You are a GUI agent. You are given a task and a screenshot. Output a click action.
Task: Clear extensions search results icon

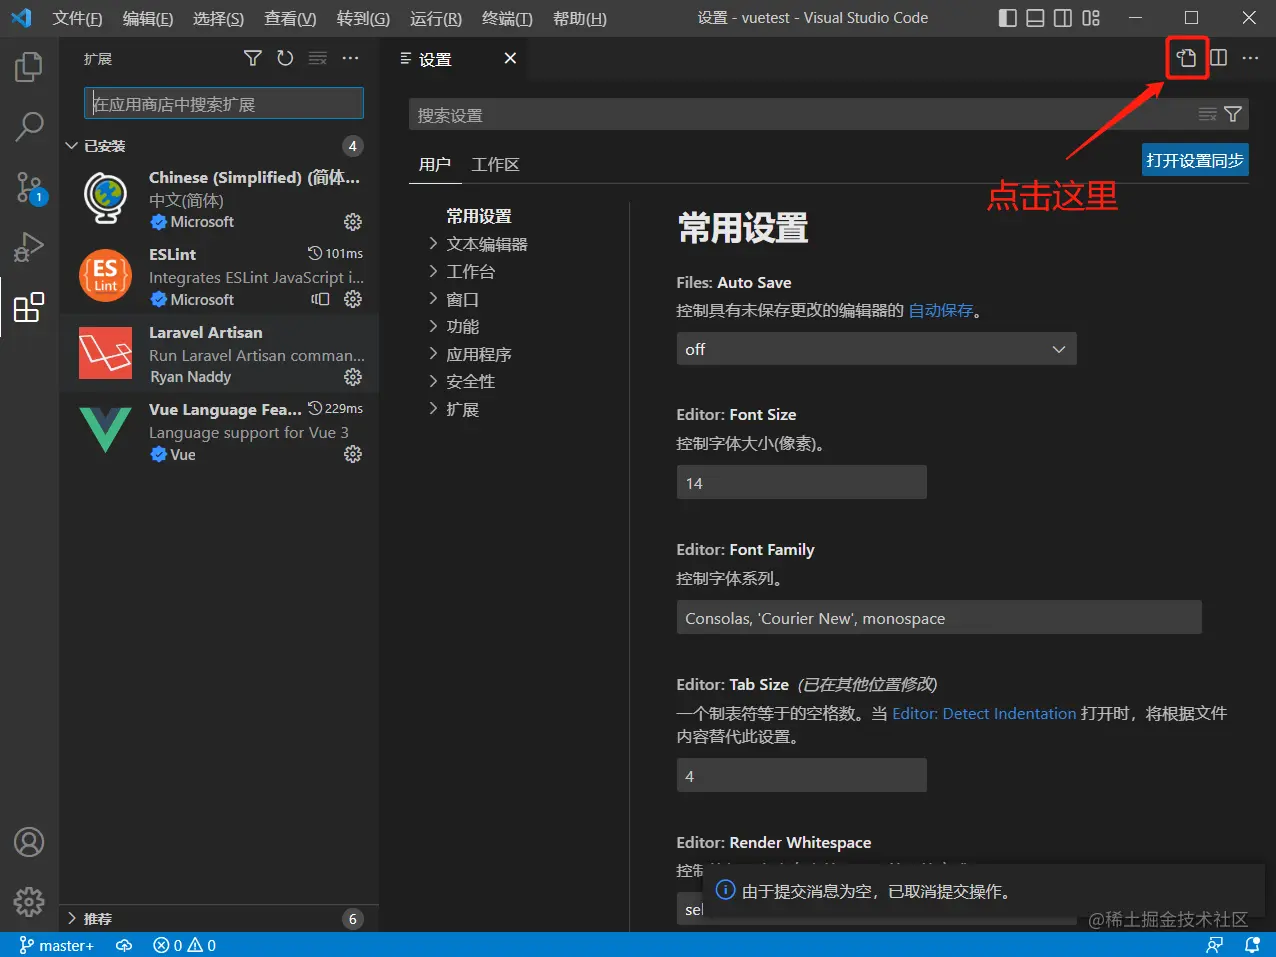(318, 59)
